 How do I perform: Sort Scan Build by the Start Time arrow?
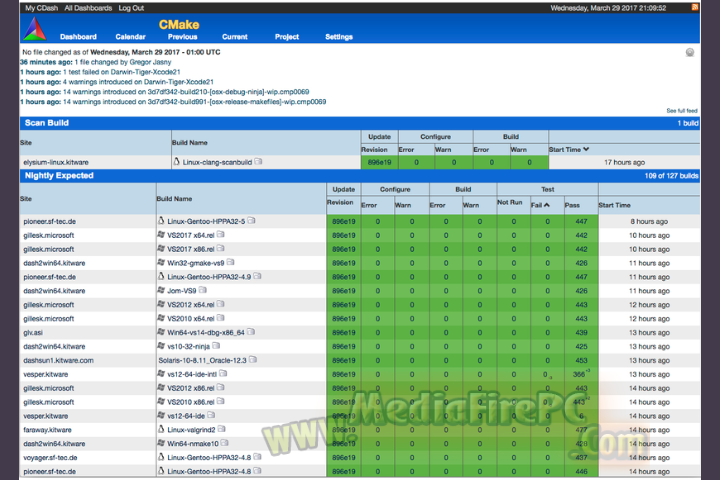click(x=586, y=149)
